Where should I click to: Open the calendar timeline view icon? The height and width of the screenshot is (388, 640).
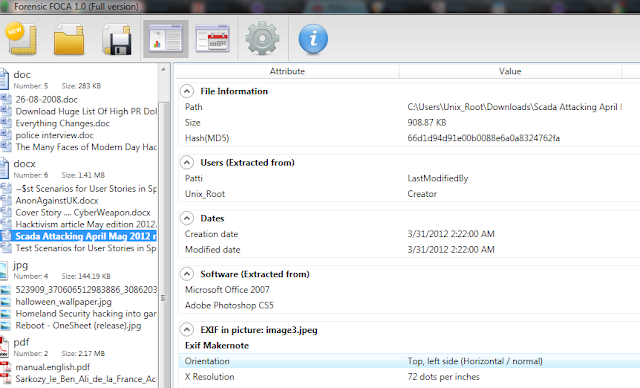coord(213,39)
